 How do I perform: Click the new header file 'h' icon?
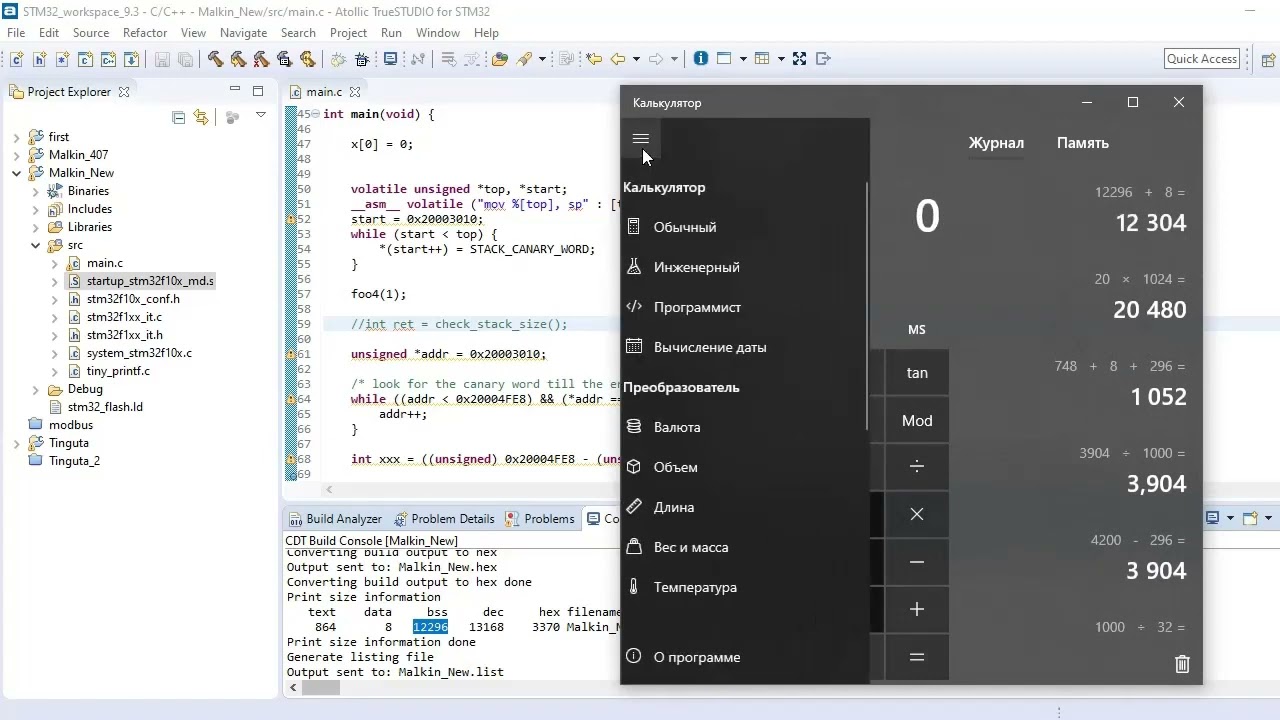[x=39, y=59]
